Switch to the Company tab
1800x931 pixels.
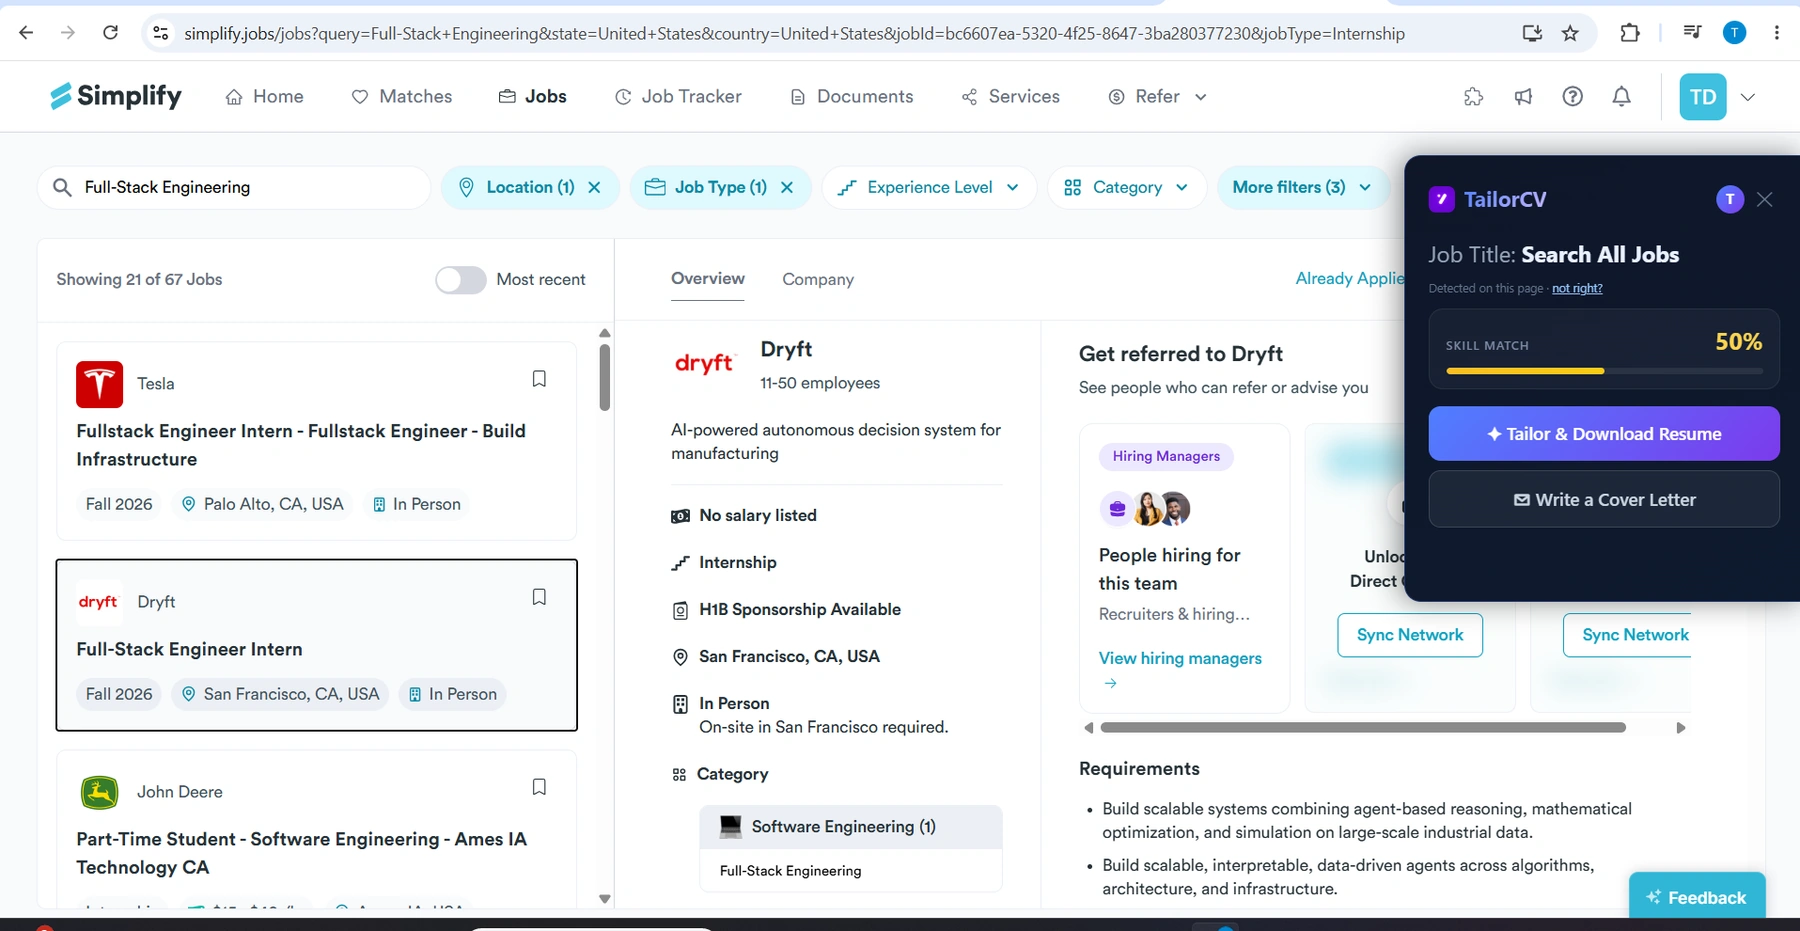coord(818,280)
